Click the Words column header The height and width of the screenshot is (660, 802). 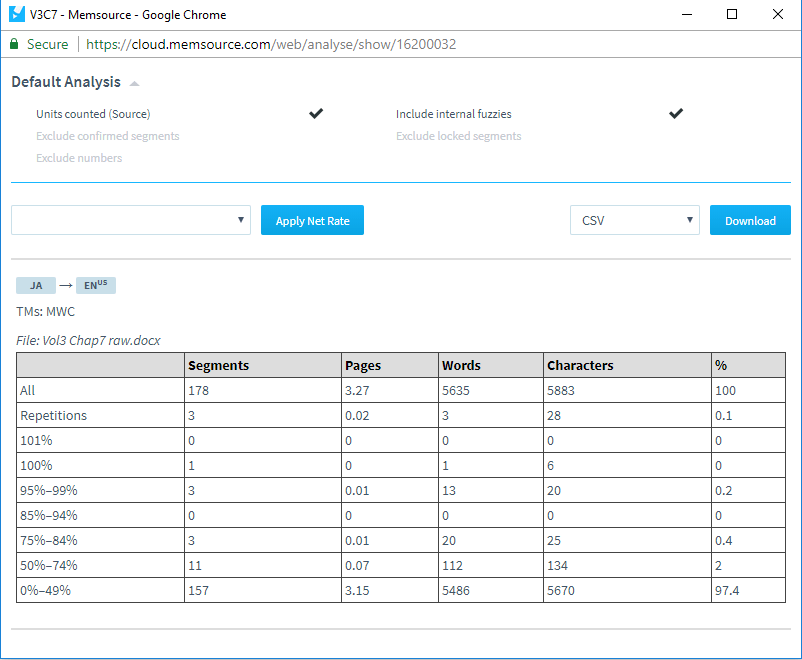click(461, 365)
